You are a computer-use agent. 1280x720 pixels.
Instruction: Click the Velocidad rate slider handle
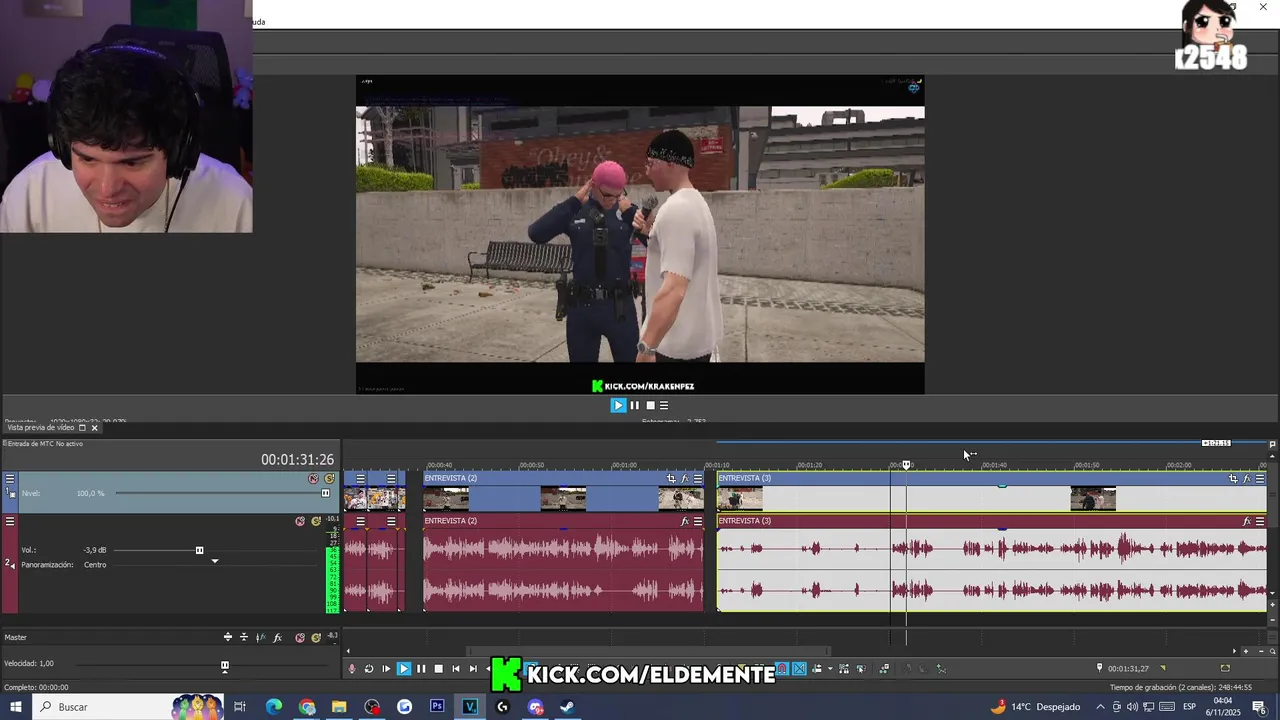[224, 665]
